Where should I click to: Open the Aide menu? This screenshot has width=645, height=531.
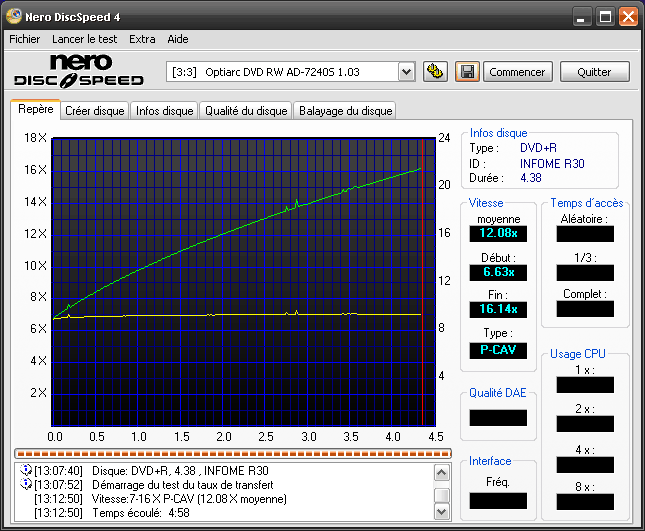[178, 39]
